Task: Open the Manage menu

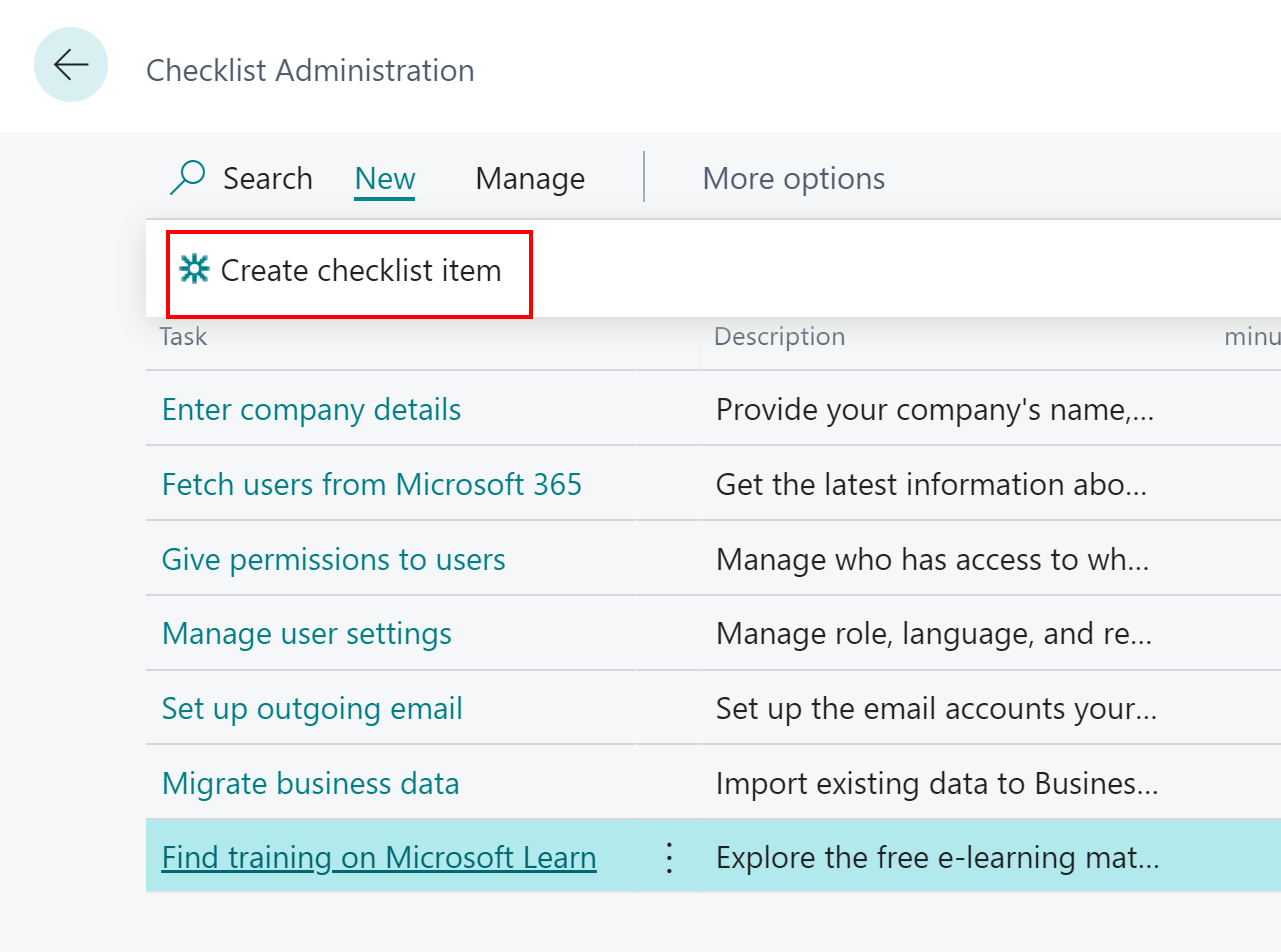Action: point(530,177)
